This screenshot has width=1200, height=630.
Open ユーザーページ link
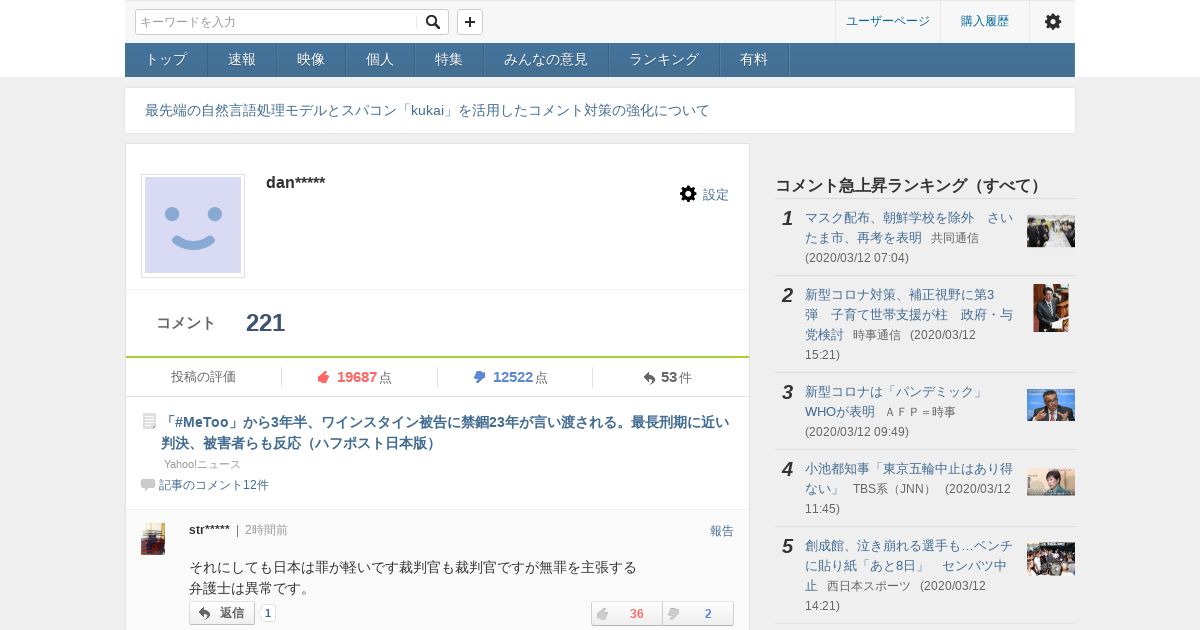pyautogui.click(x=888, y=21)
